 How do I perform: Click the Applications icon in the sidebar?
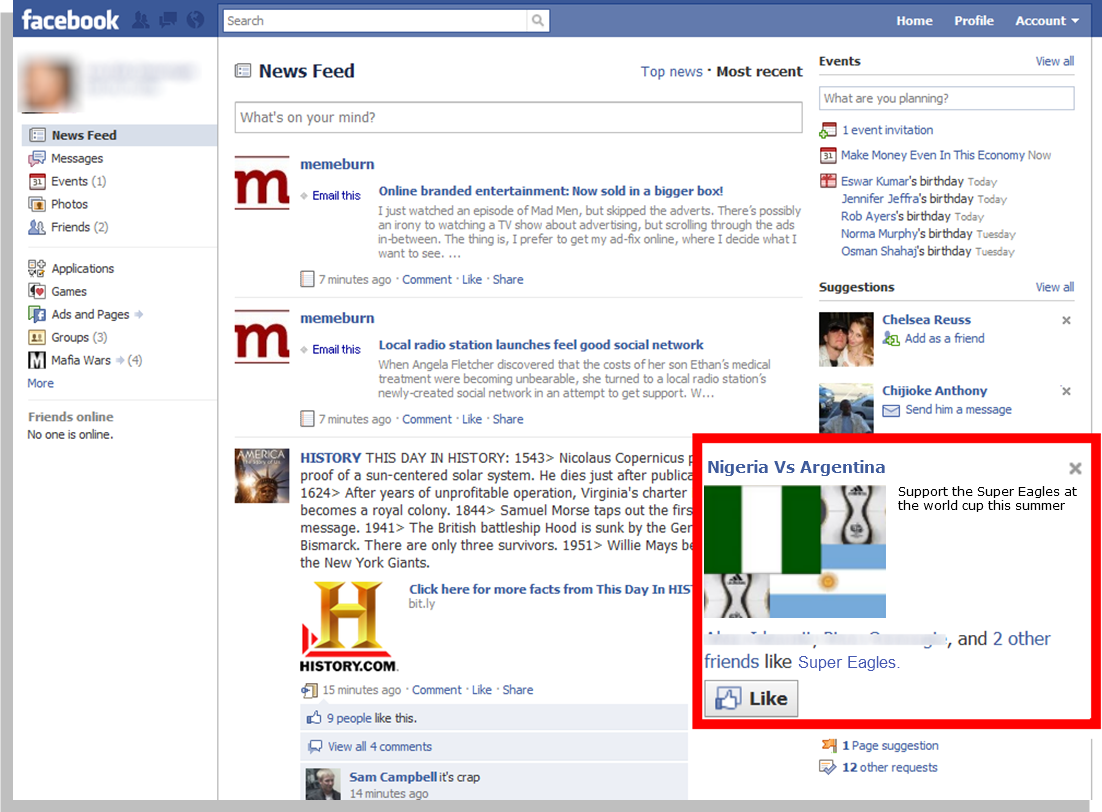pyautogui.click(x=37, y=268)
